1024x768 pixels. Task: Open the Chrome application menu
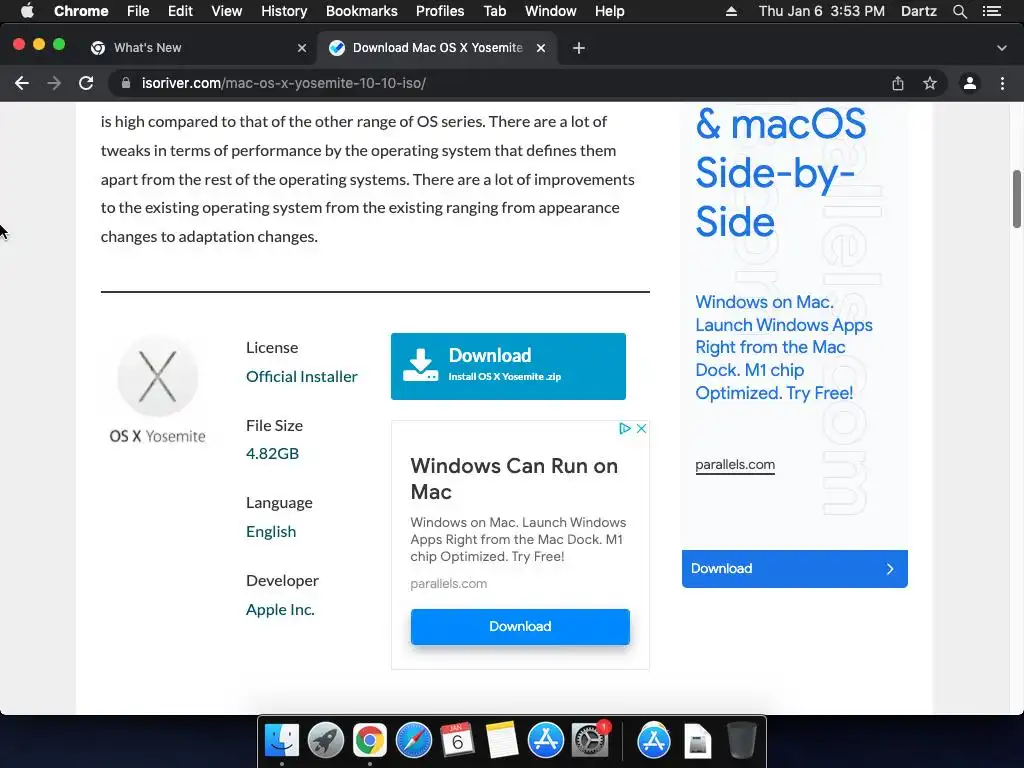point(81,11)
